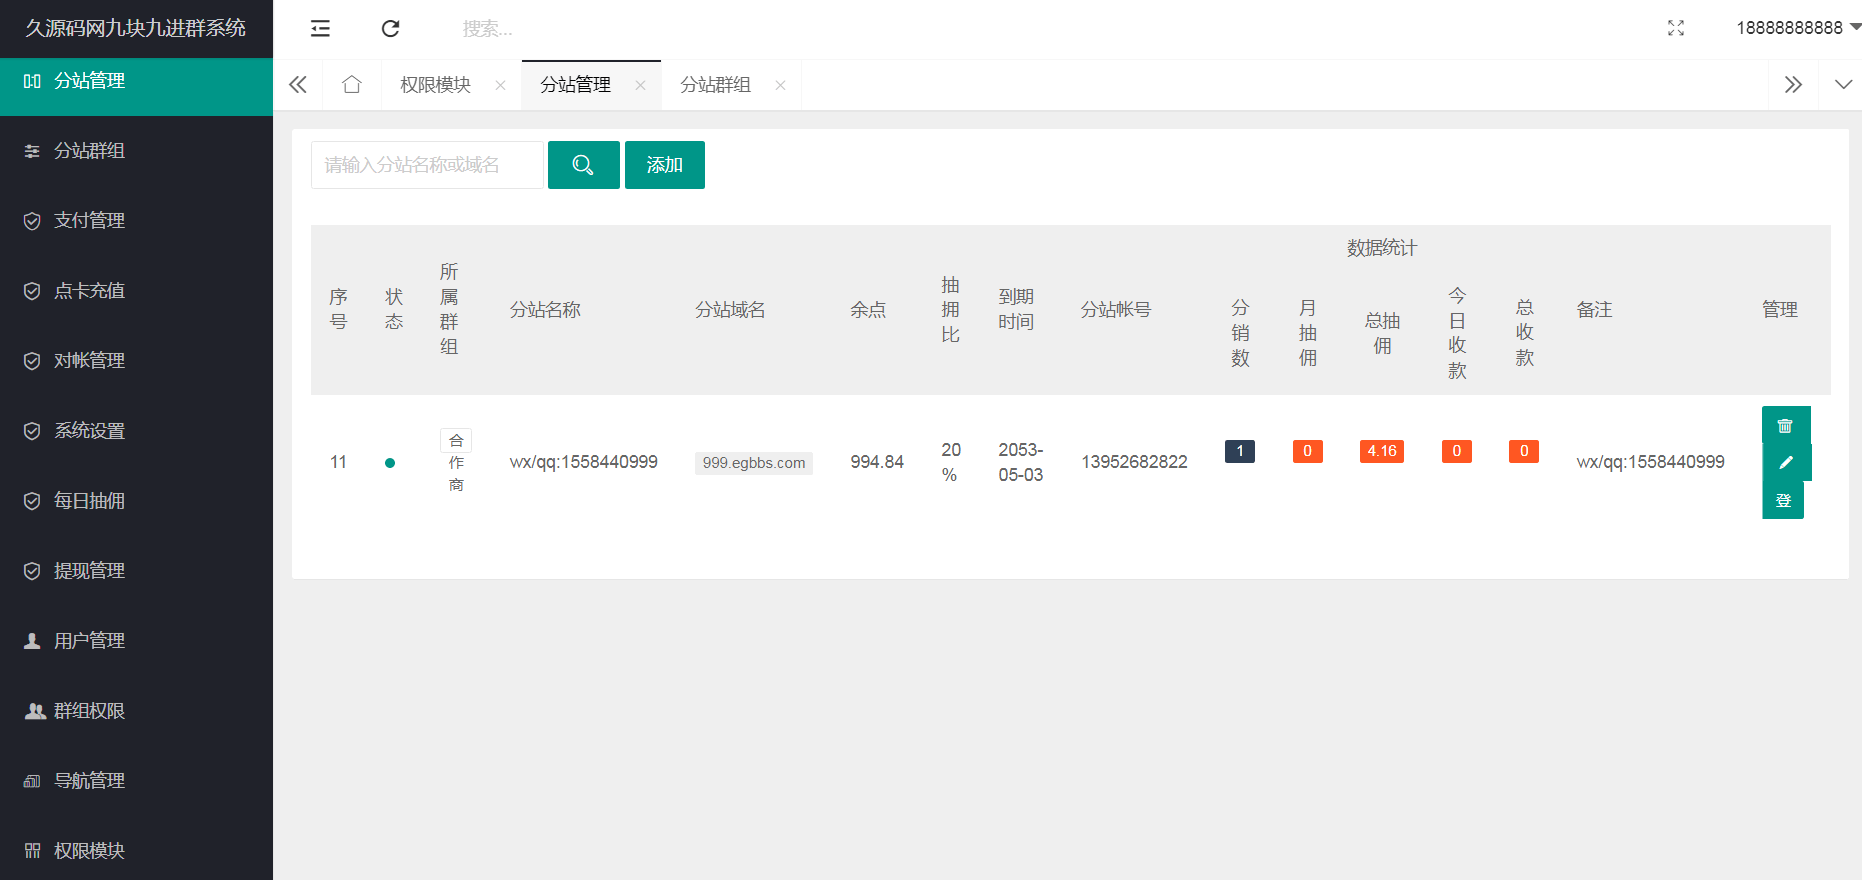Click the magnifier search button
Image resolution: width=1862 pixels, height=880 pixels.
tap(583, 165)
